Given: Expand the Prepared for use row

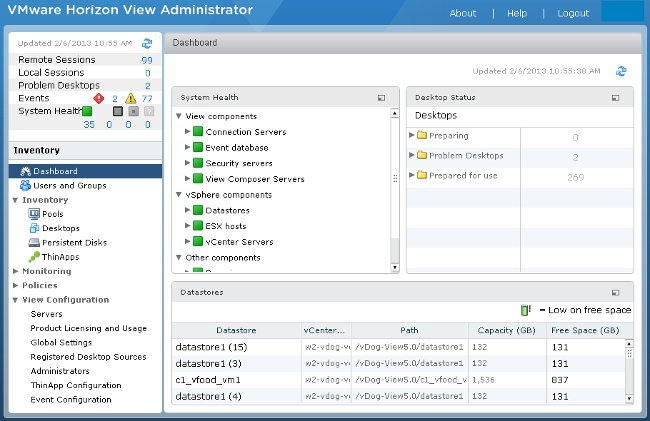Looking at the screenshot, I should tap(412, 175).
